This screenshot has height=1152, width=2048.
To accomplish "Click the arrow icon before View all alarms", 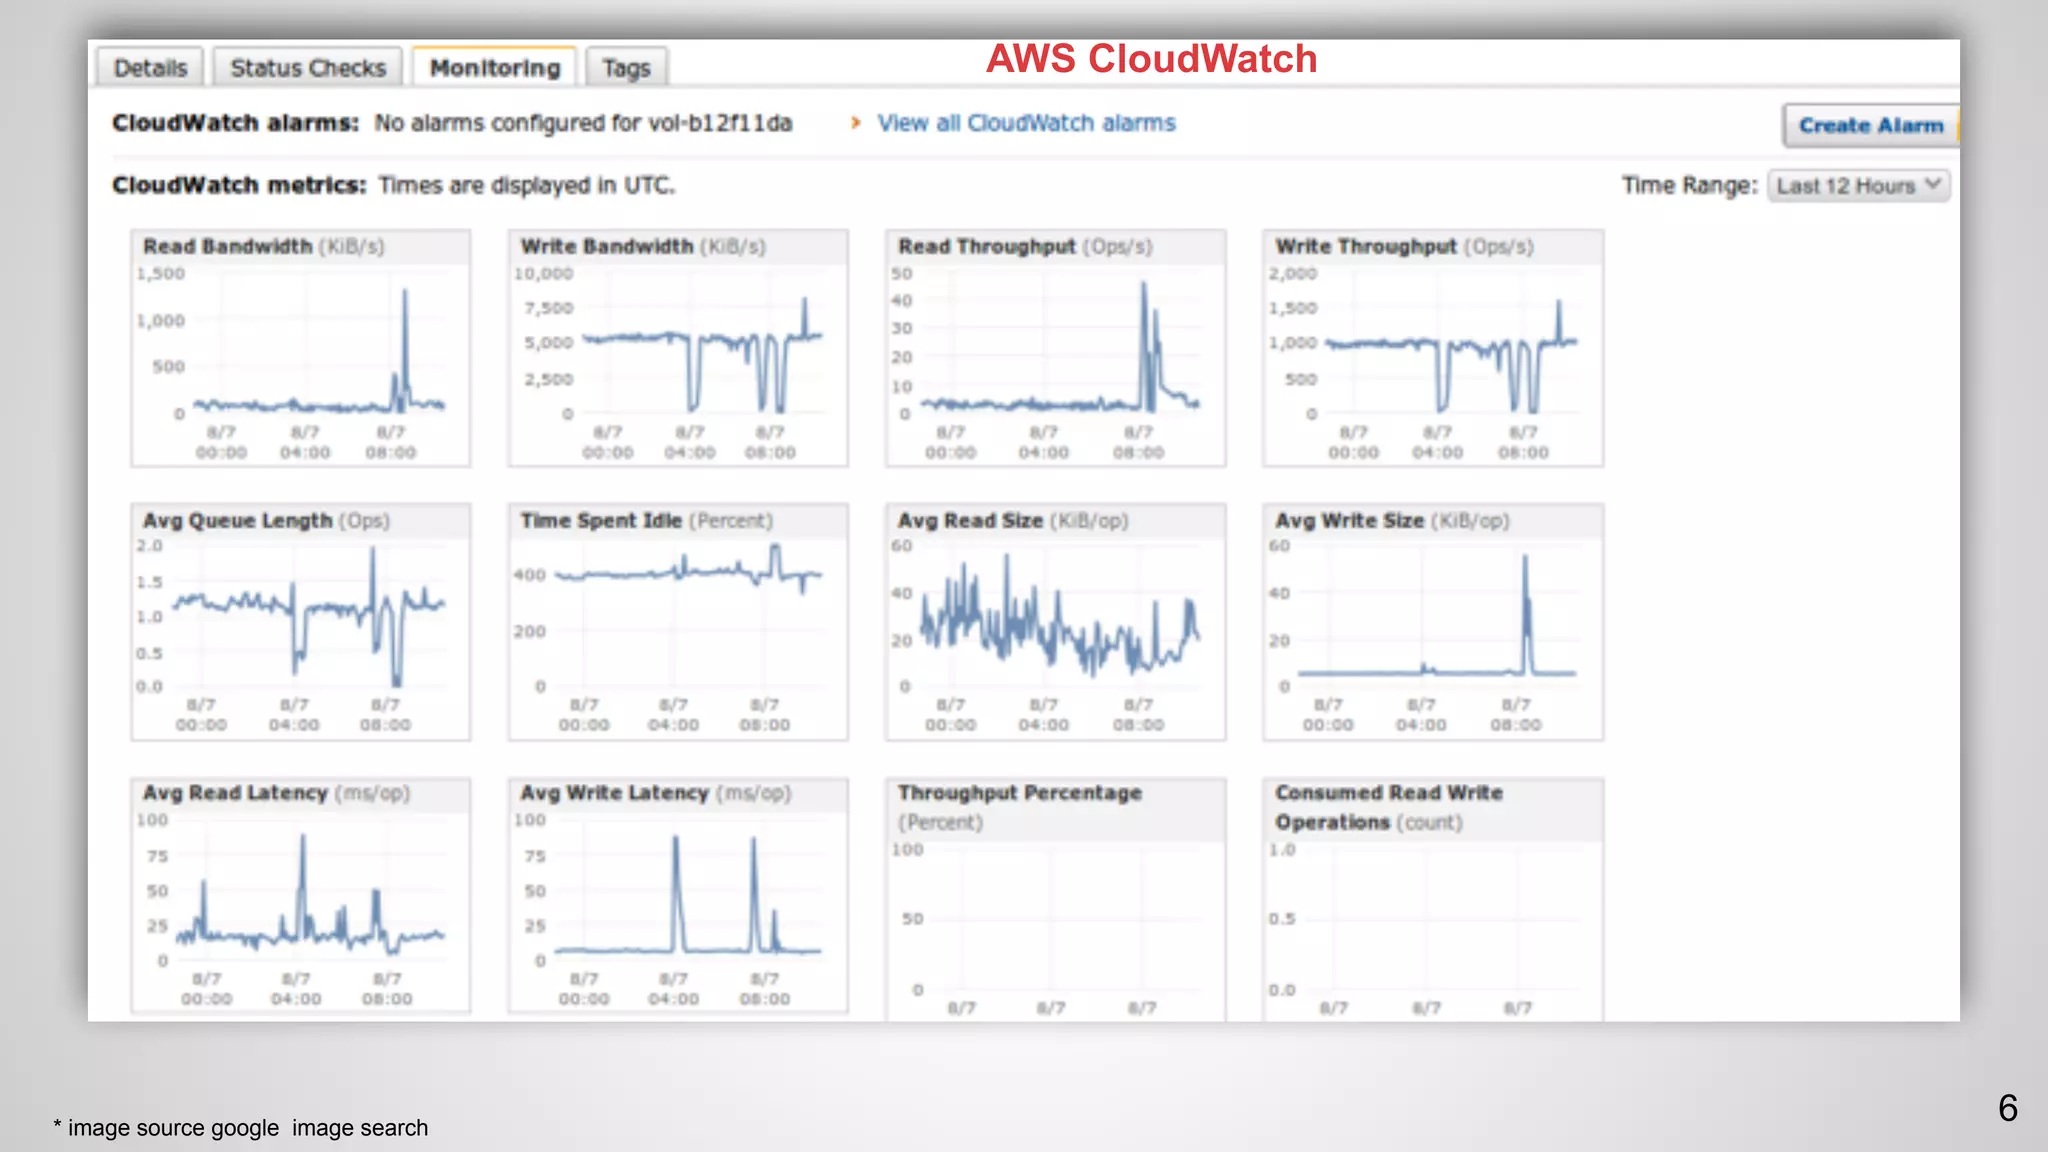I will (855, 123).
